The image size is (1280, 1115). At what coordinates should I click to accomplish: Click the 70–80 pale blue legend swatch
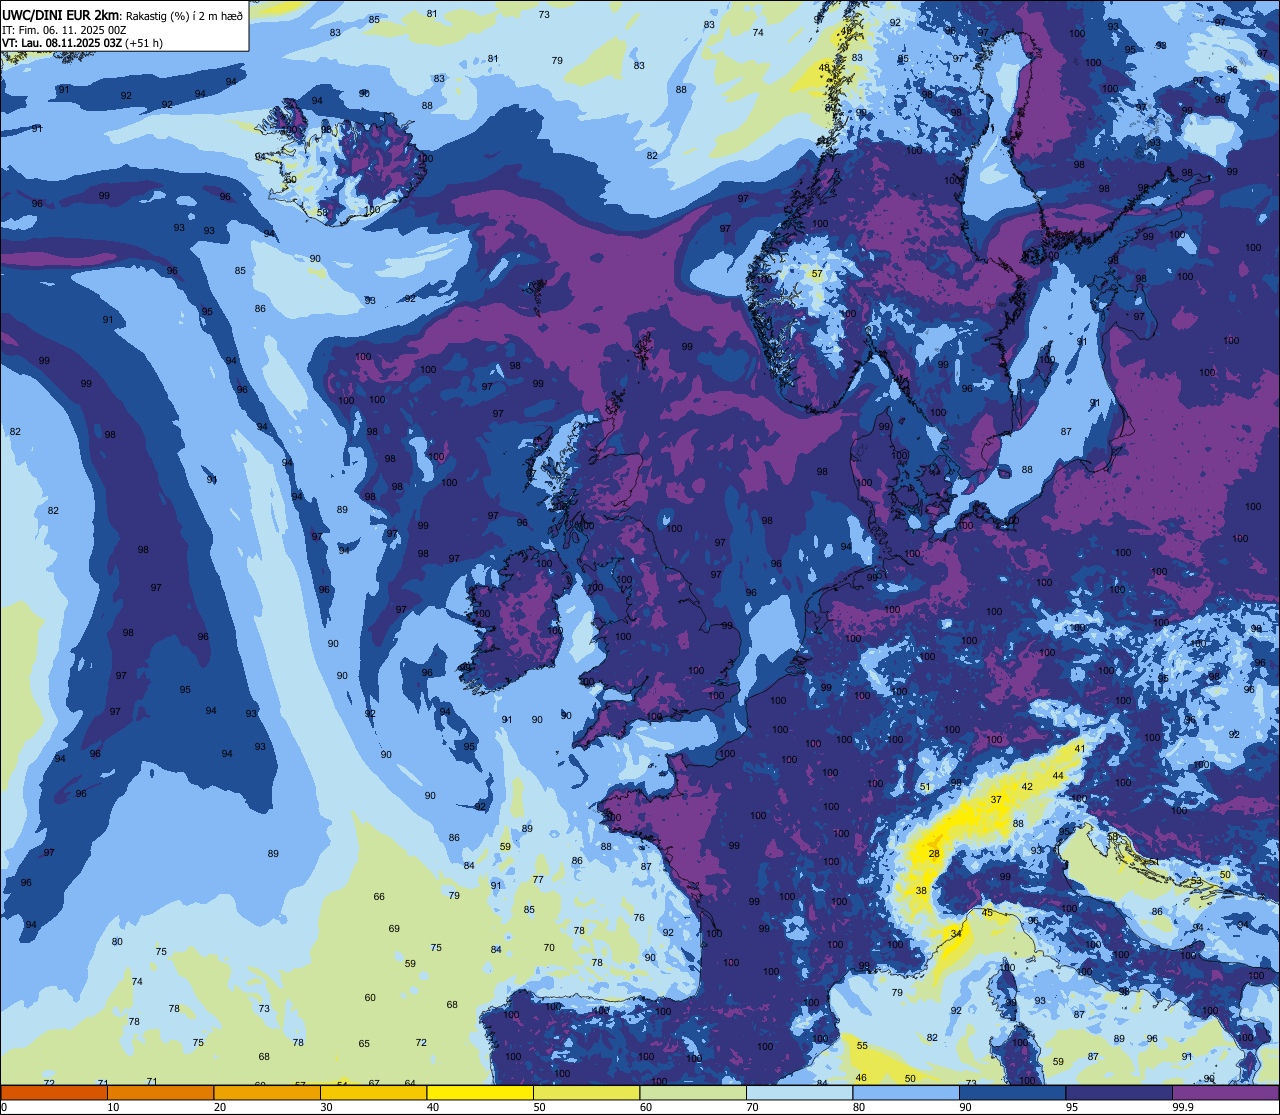pyautogui.click(x=800, y=1092)
